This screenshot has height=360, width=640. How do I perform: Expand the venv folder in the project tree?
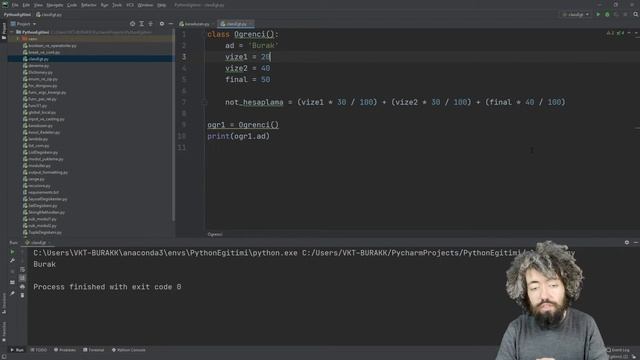pos(18,39)
